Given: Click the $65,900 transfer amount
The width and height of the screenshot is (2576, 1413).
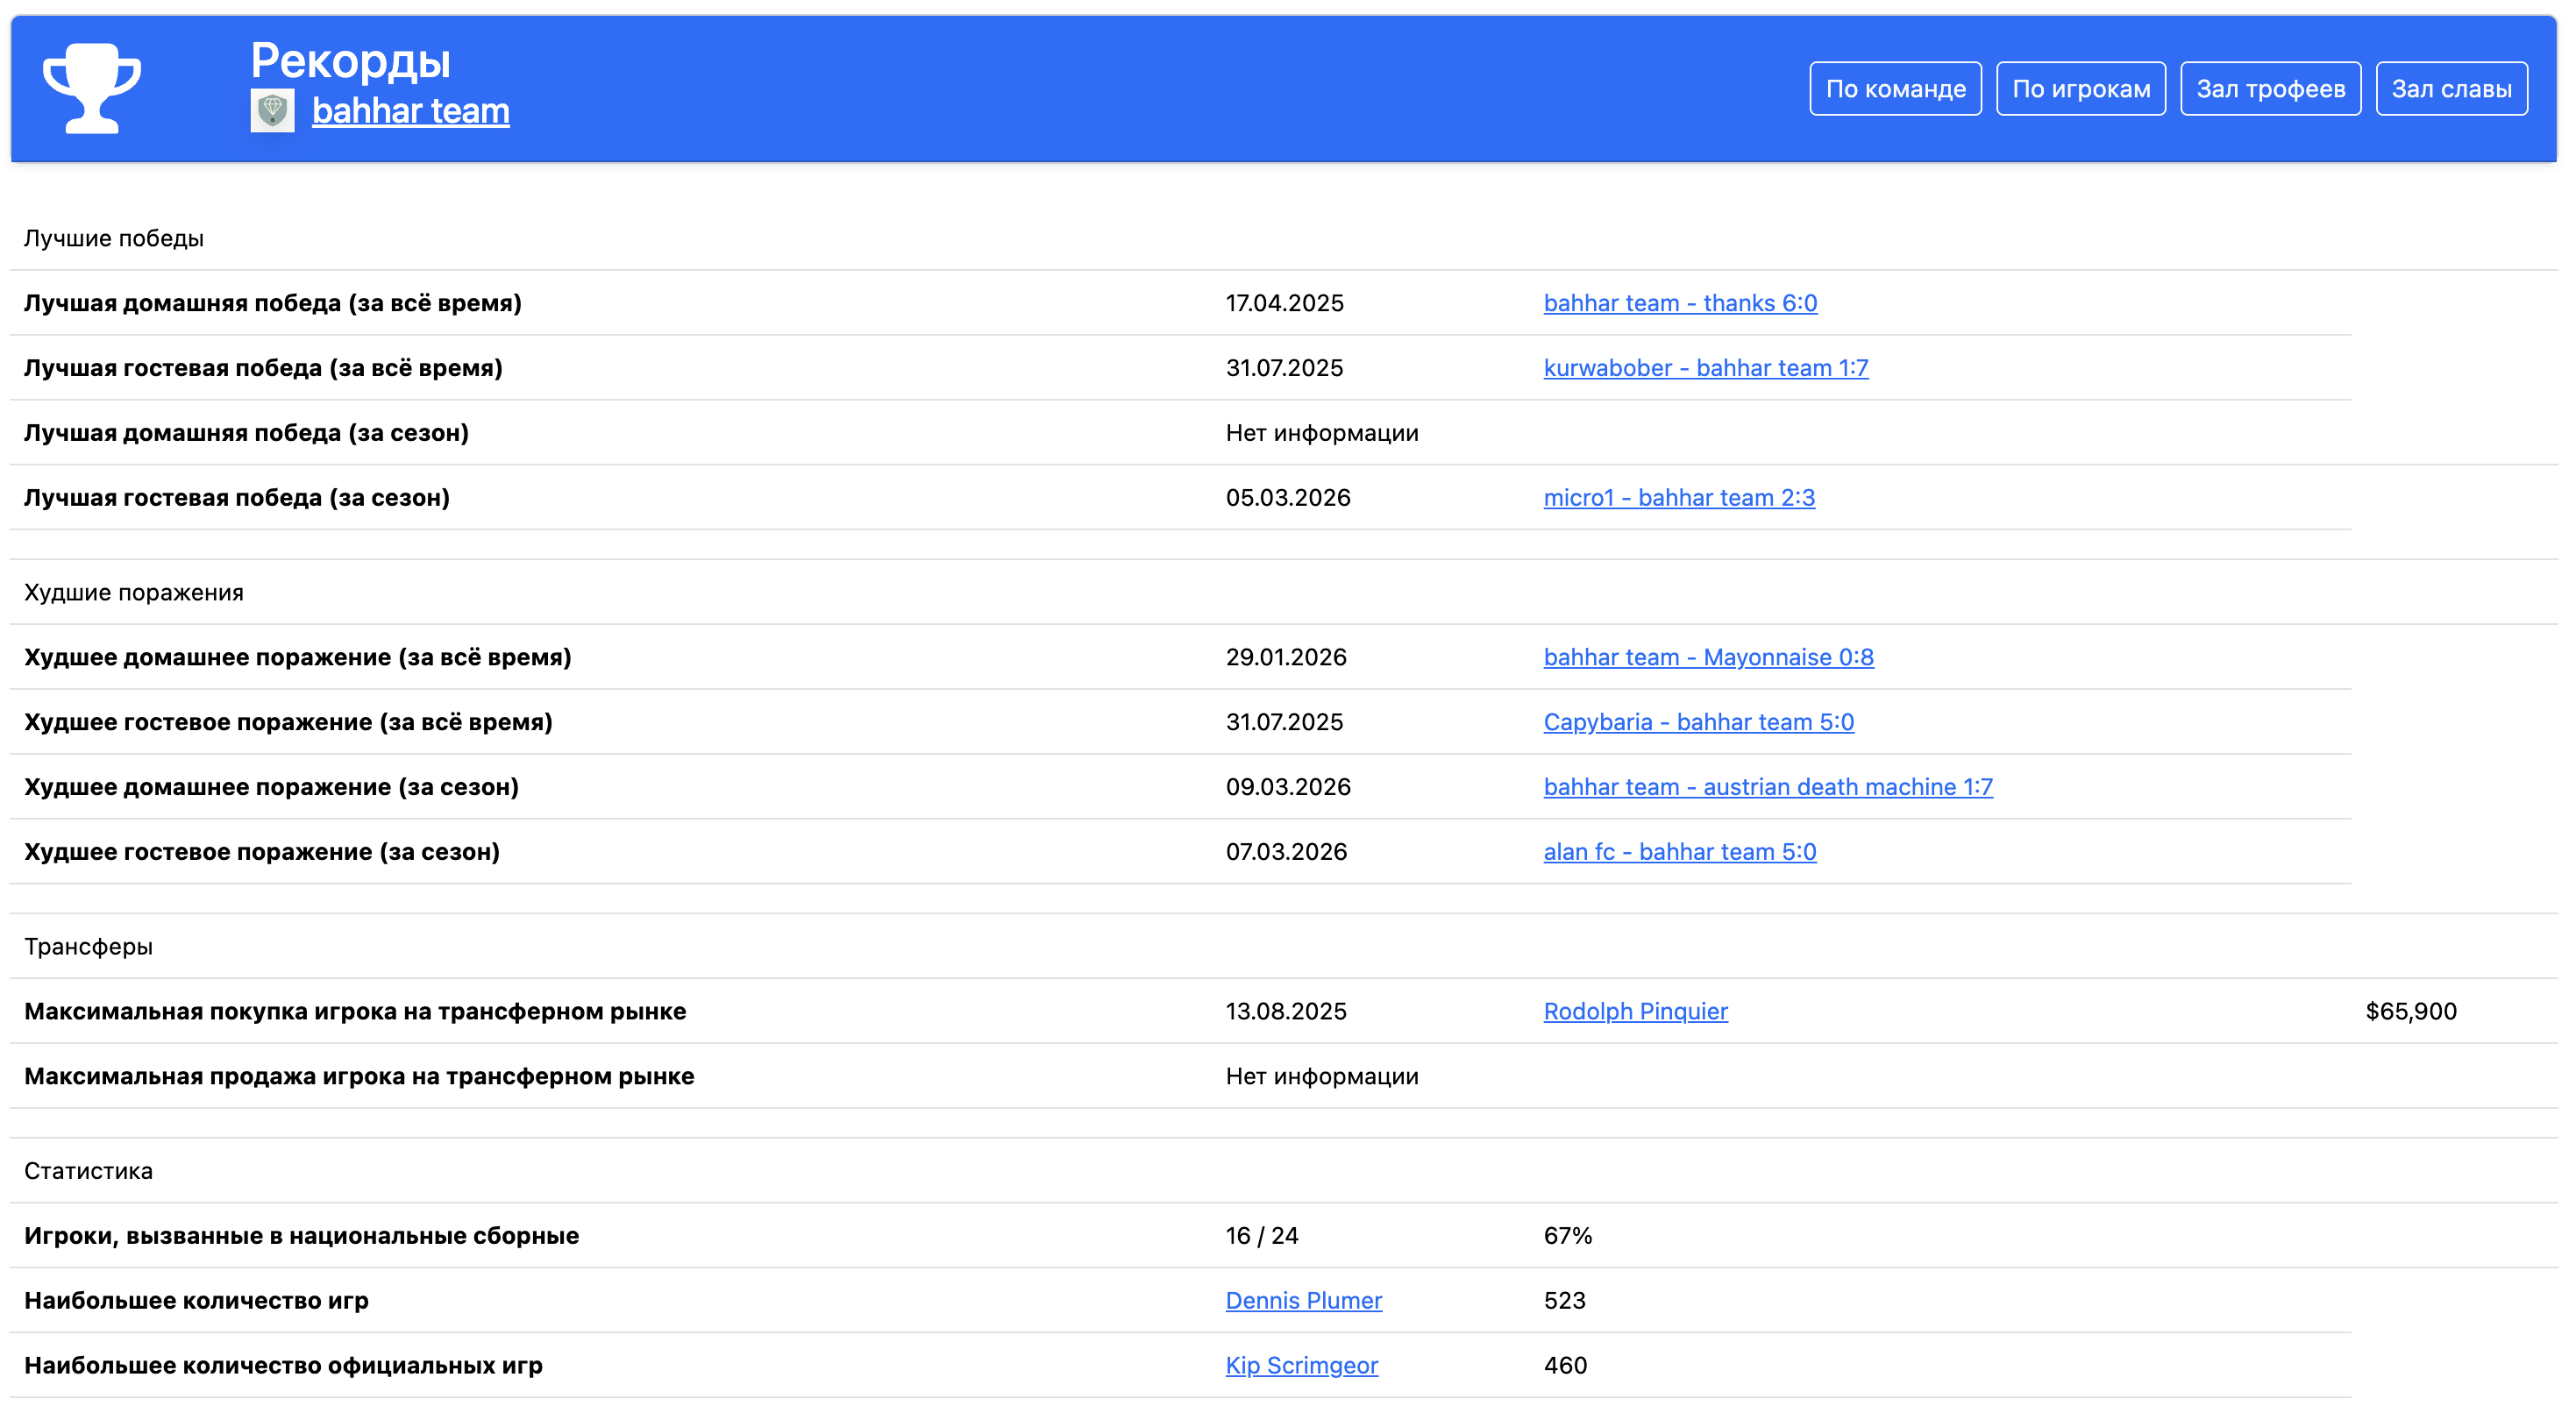Looking at the screenshot, I should coord(2410,1011).
